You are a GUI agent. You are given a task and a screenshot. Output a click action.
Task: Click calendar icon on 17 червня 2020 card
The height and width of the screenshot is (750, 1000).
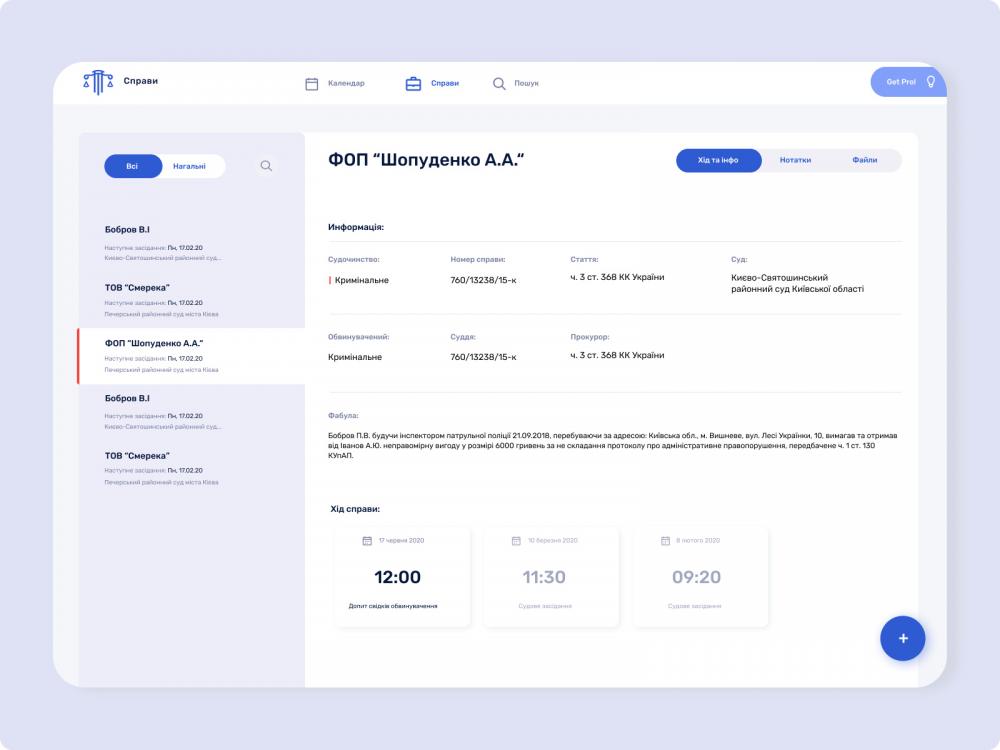point(367,541)
